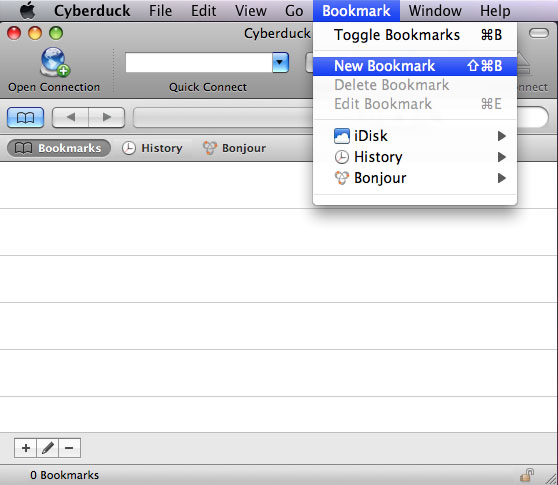The image size is (558, 485).
Task: Edit bookmark with pencil button
Action: (x=47, y=448)
